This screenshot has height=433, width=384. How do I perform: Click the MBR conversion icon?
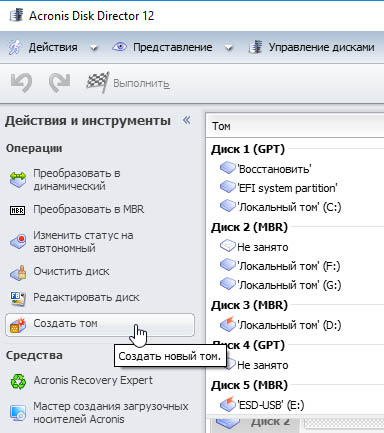(x=17, y=210)
